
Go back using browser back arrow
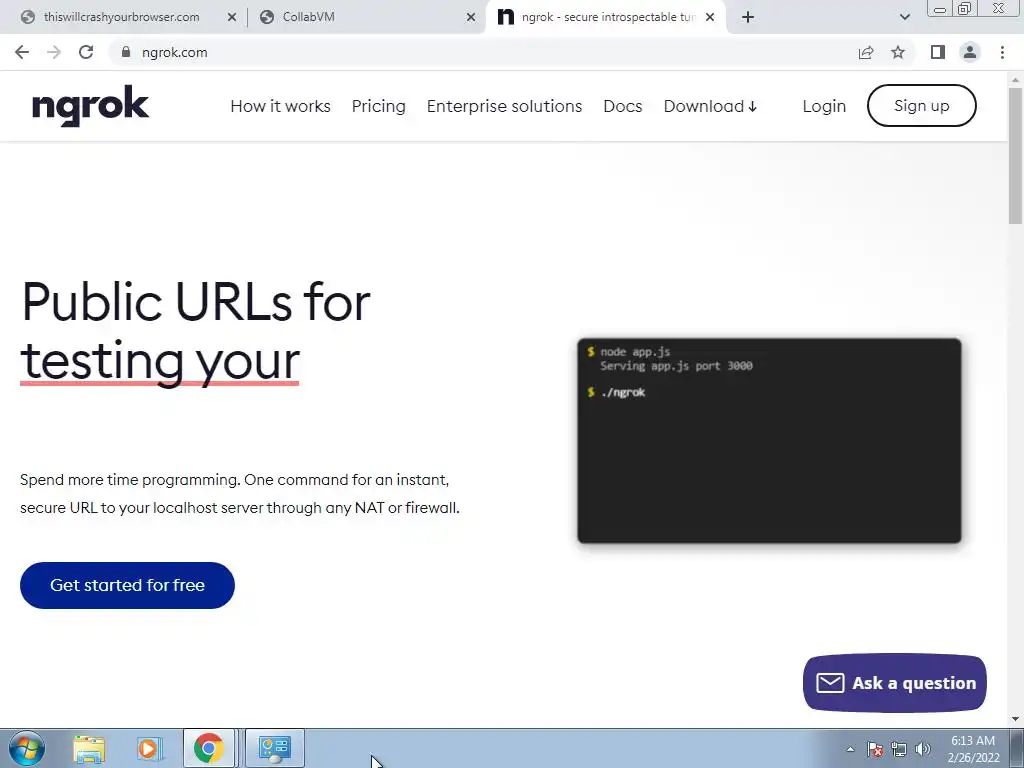(22, 52)
